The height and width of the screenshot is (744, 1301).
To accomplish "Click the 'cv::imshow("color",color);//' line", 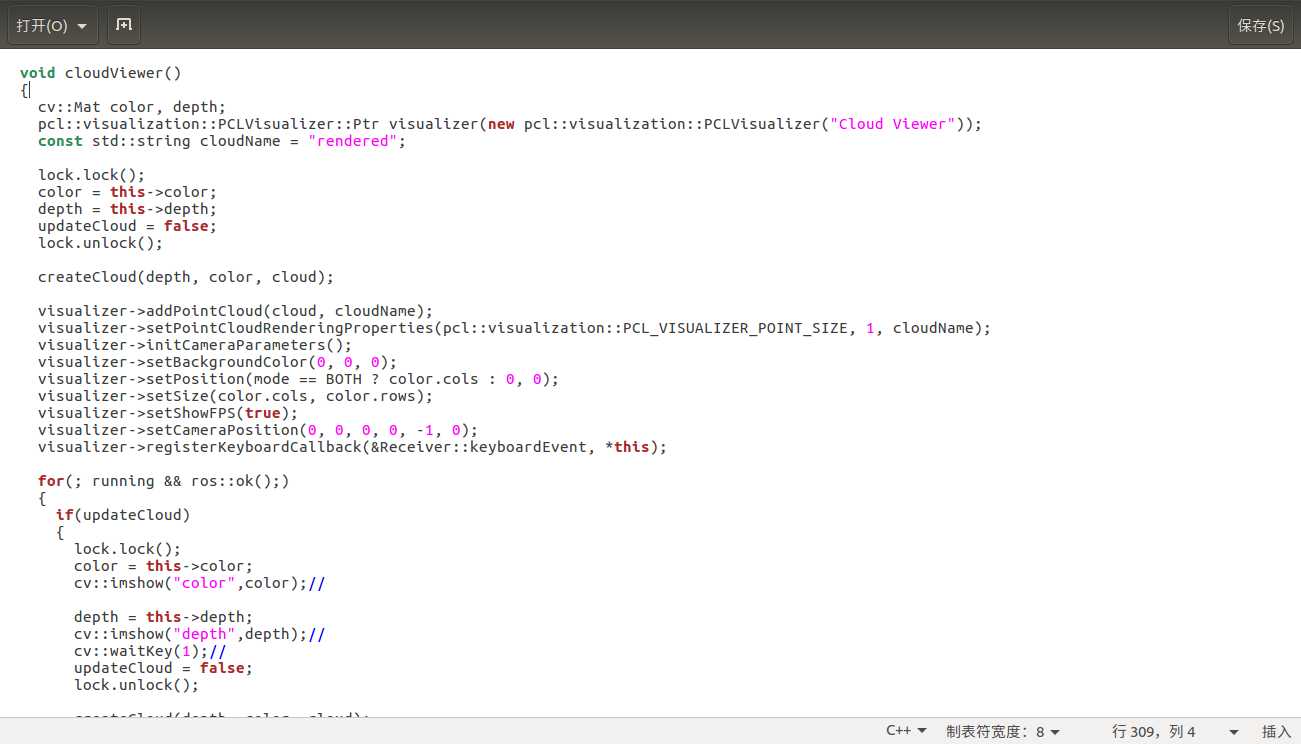I will tap(200, 583).
